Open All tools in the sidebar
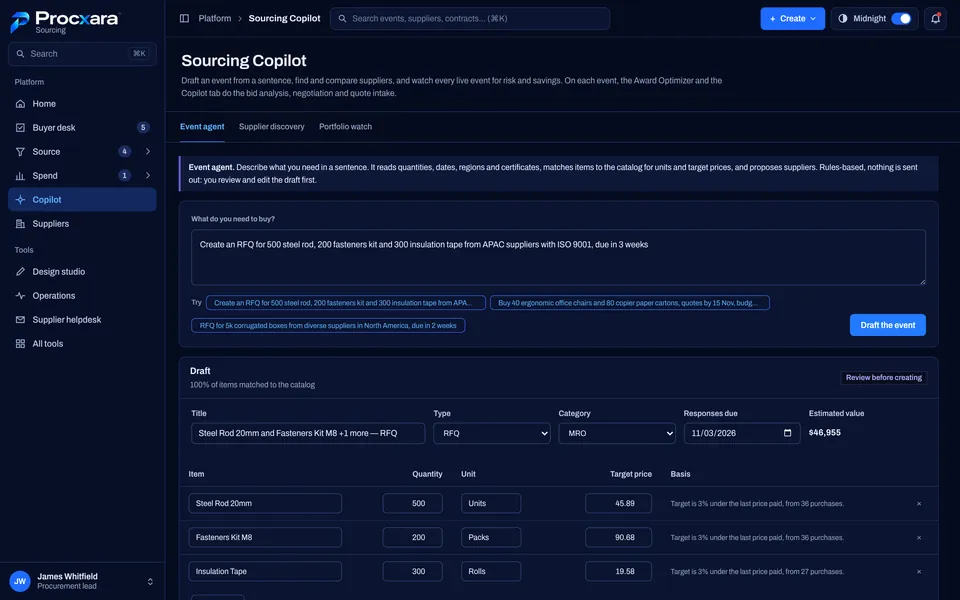This screenshot has width=960, height=600. coord(82,343)
